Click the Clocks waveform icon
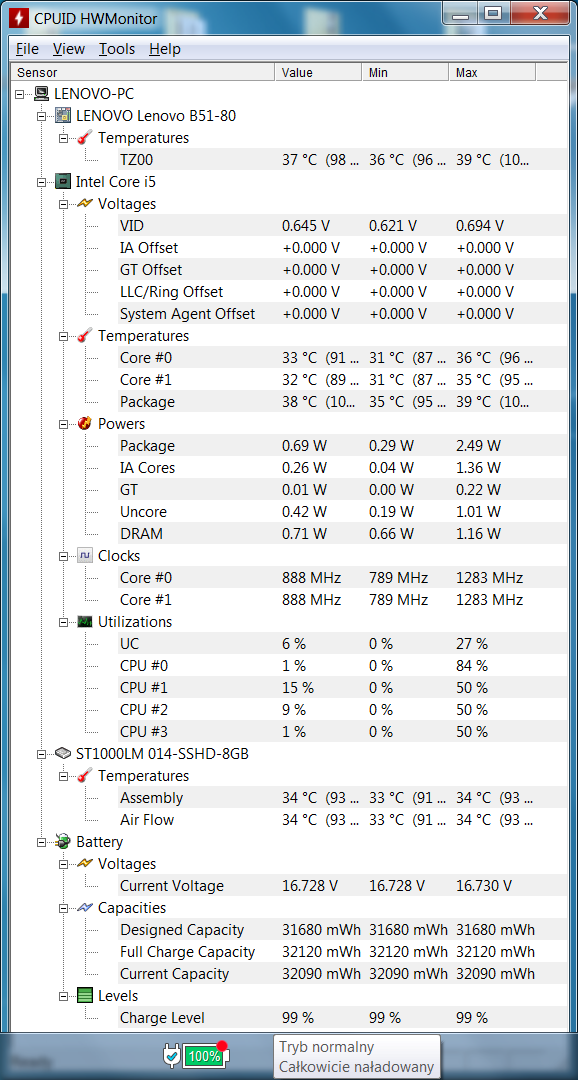The width and height of the screenshot is (578, 1080). click(85, 556)
